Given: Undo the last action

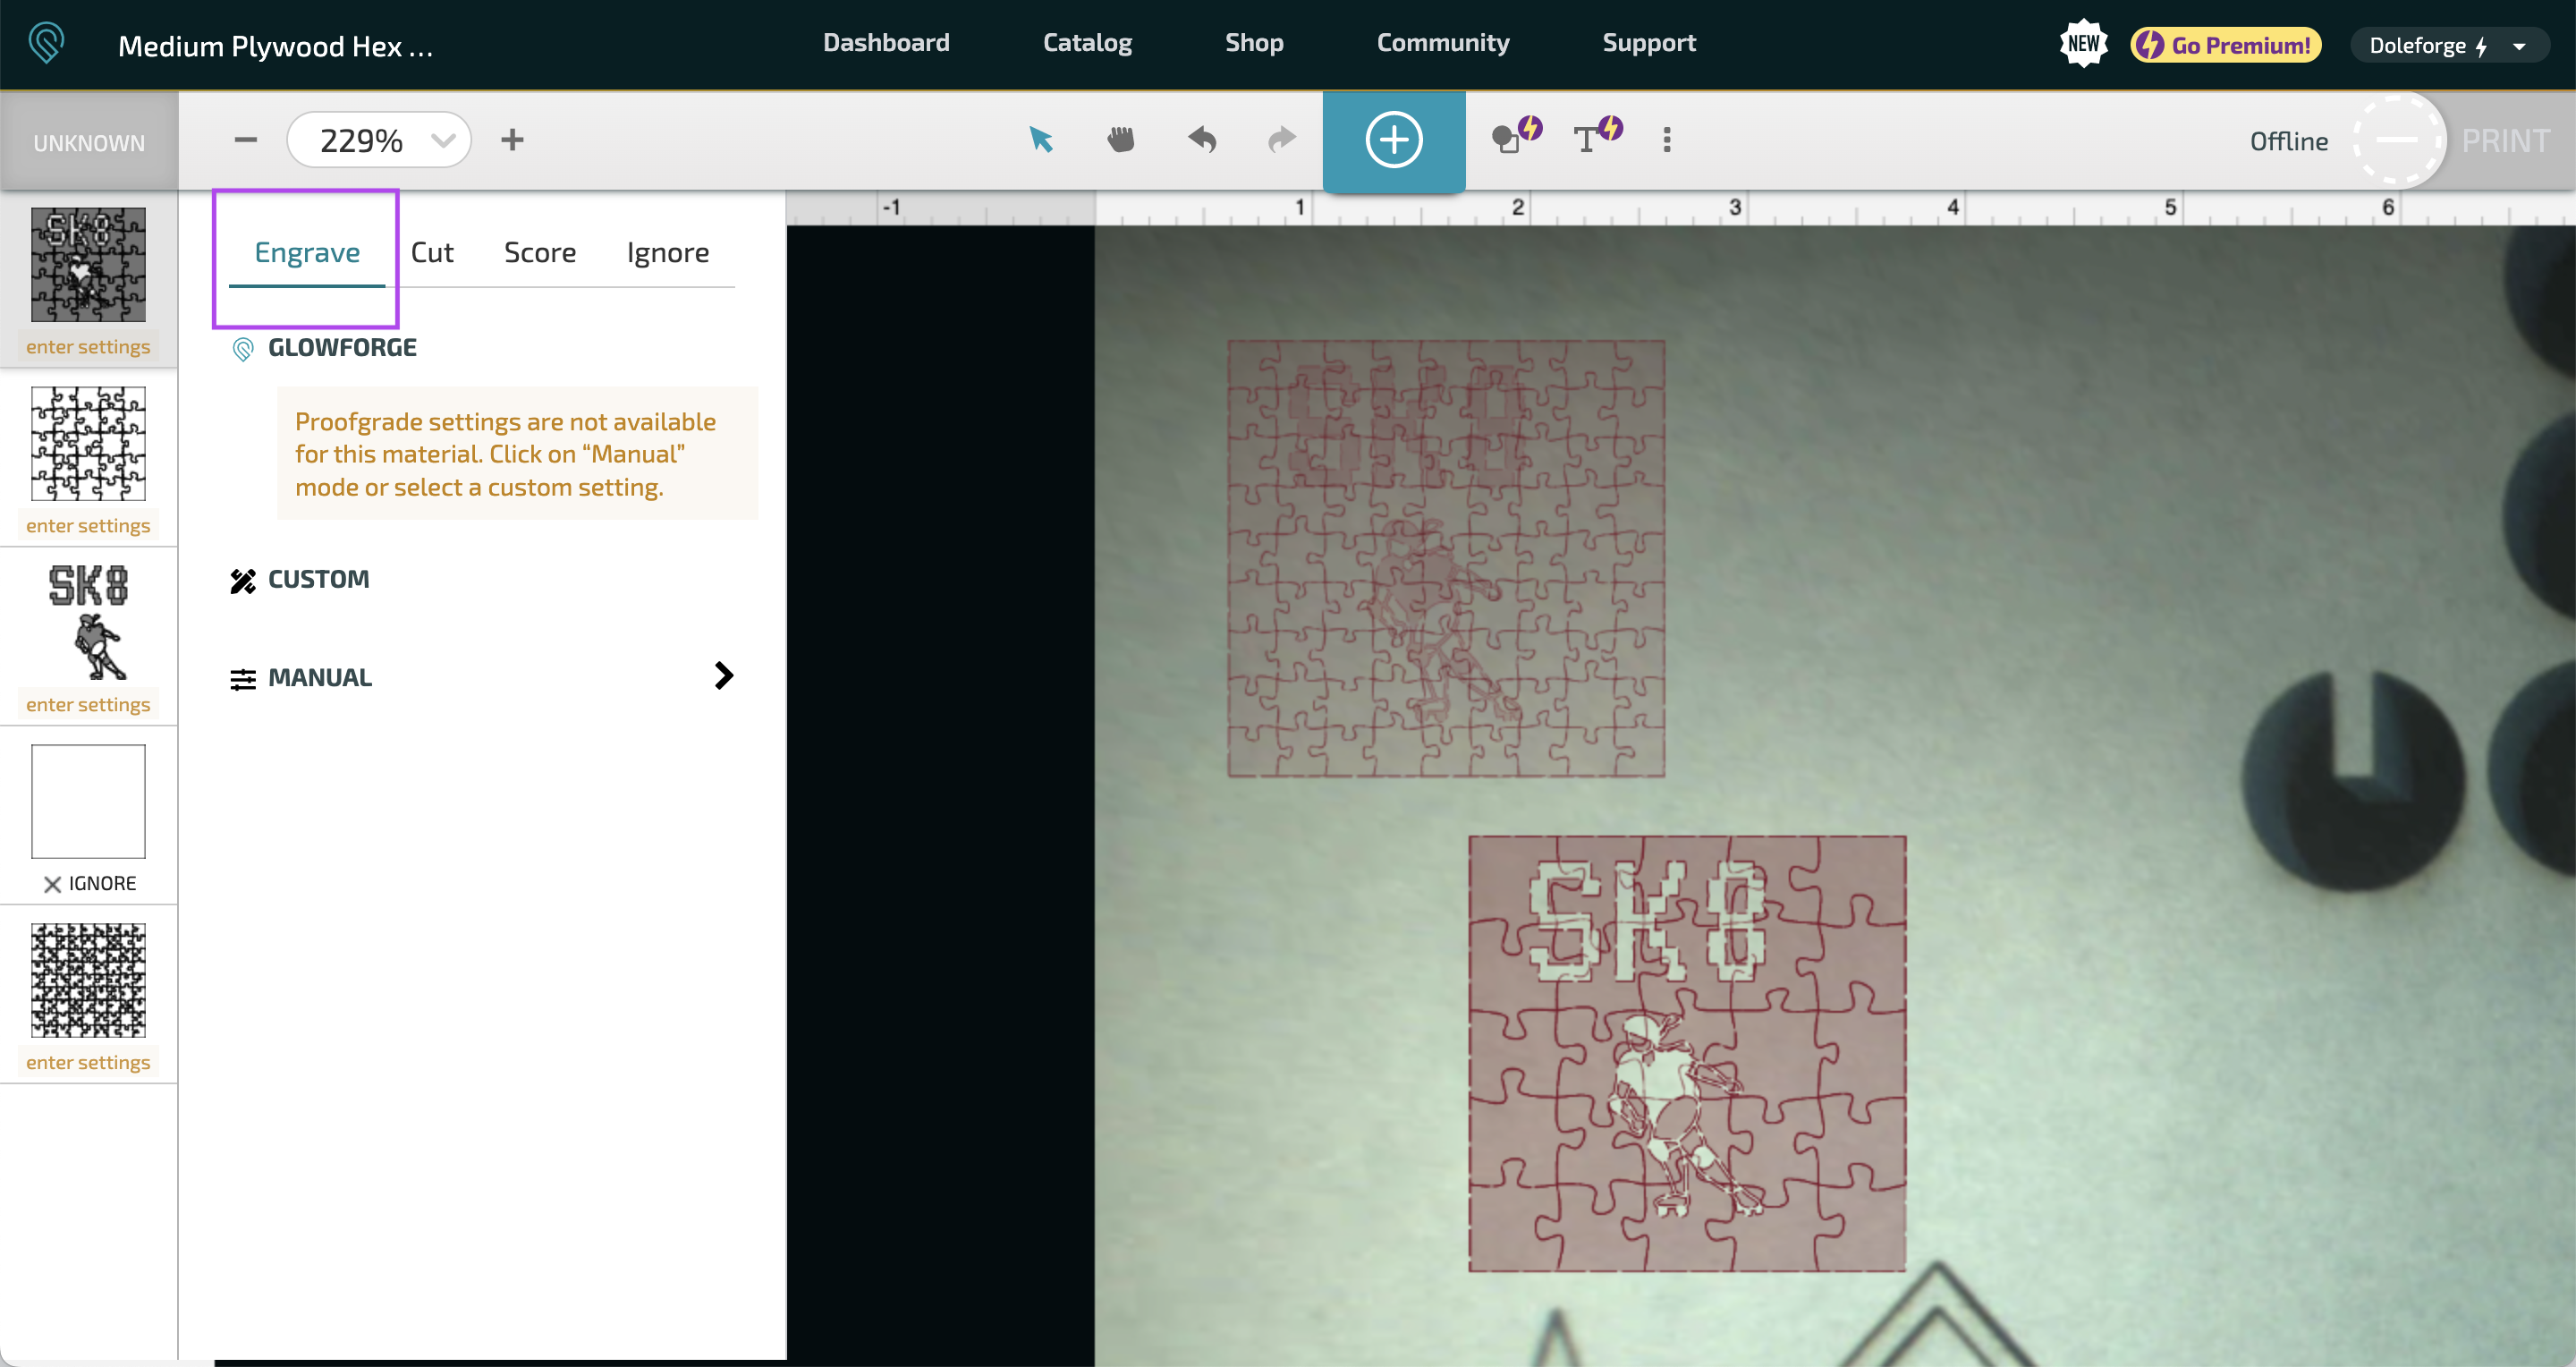Looking at the screenshot, I should tap(1202, 140).
